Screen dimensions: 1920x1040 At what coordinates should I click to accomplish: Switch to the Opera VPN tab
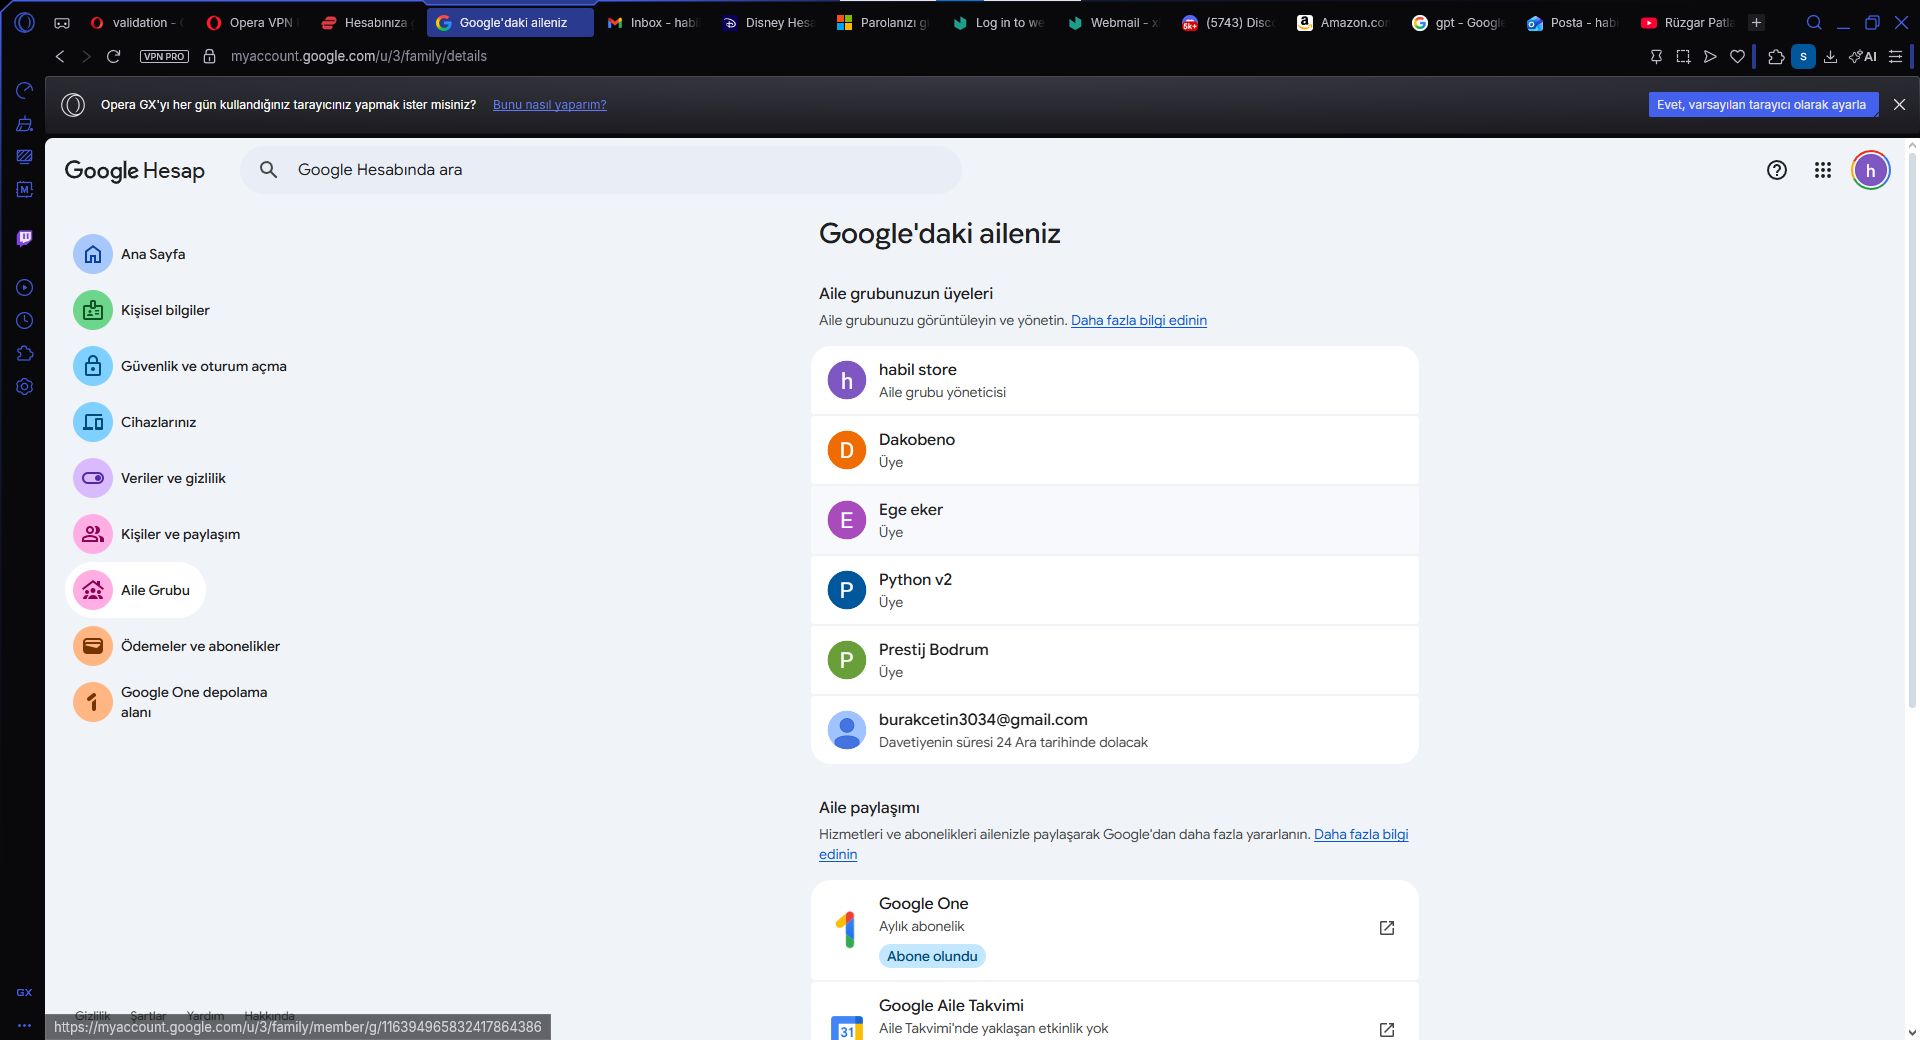253,22
